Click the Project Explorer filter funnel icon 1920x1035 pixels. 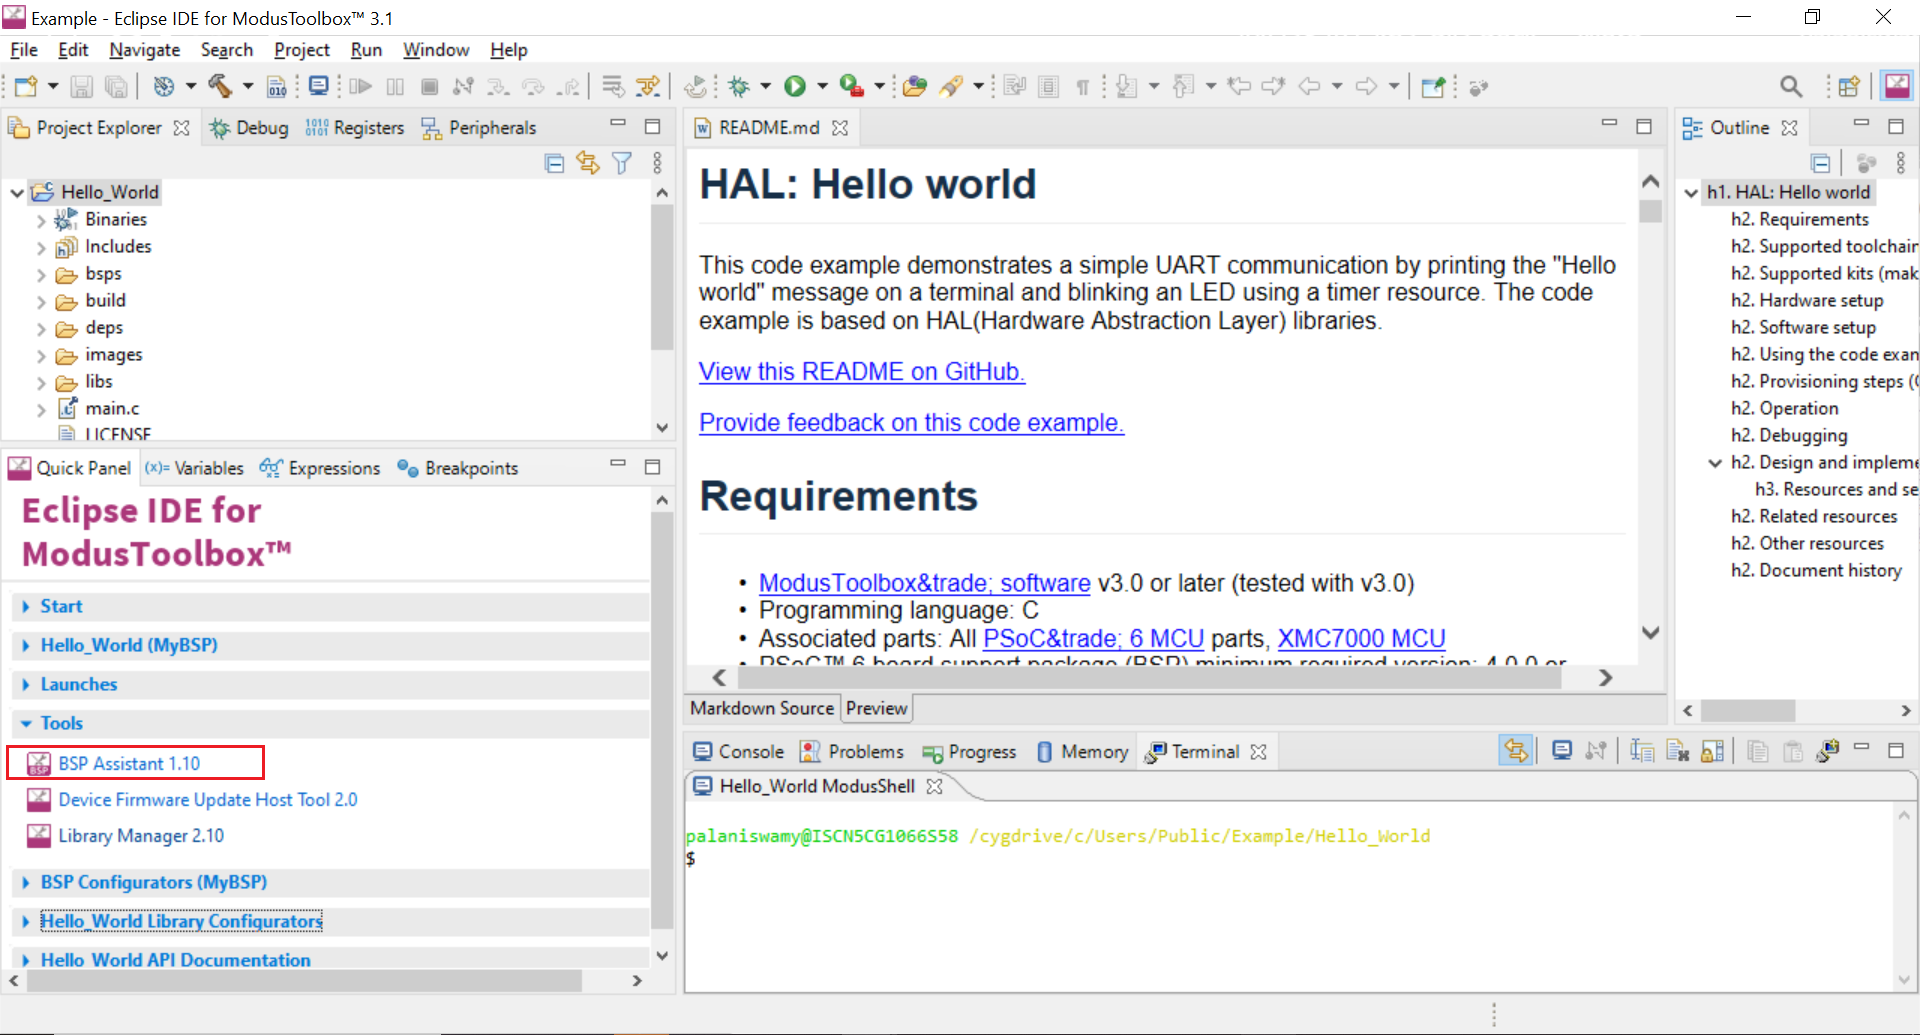622,163
